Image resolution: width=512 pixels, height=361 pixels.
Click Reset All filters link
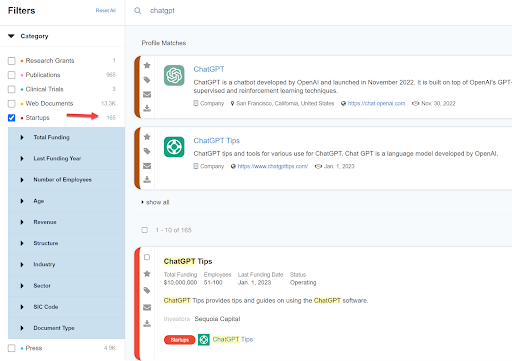(106, 11)
